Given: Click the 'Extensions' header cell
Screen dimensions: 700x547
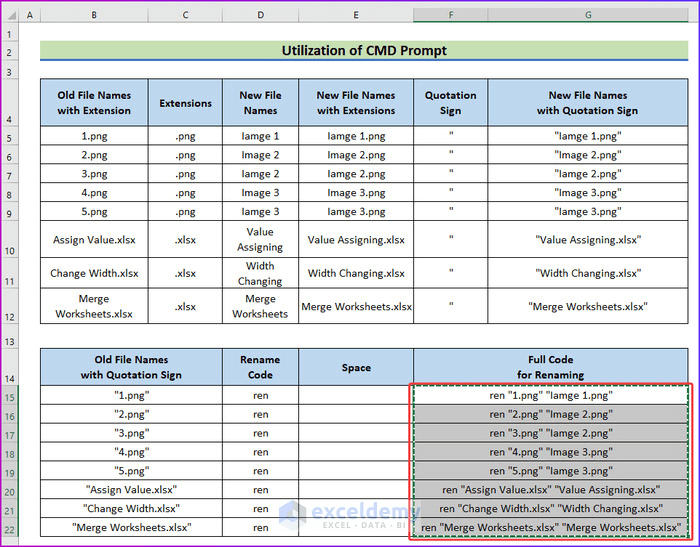Looking at the screenshot, I should [185, 103].
